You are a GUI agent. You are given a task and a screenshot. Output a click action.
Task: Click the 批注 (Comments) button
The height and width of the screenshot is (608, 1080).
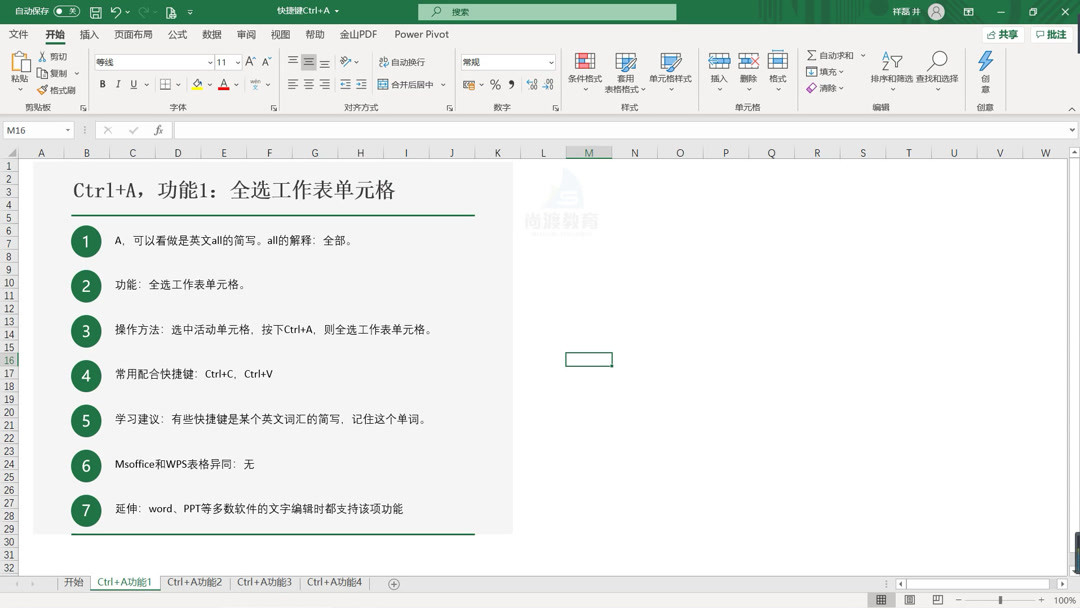tap(1050, 34)
